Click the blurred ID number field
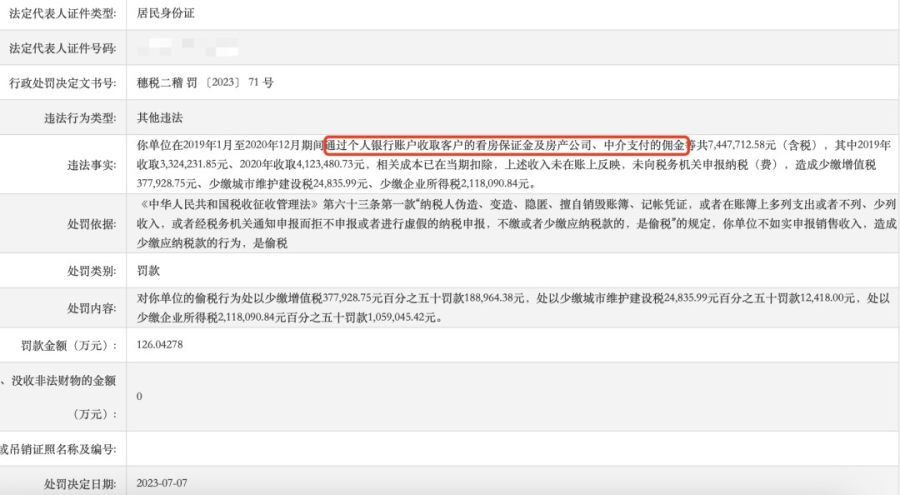The image size is (900, 495). [188, 48]
